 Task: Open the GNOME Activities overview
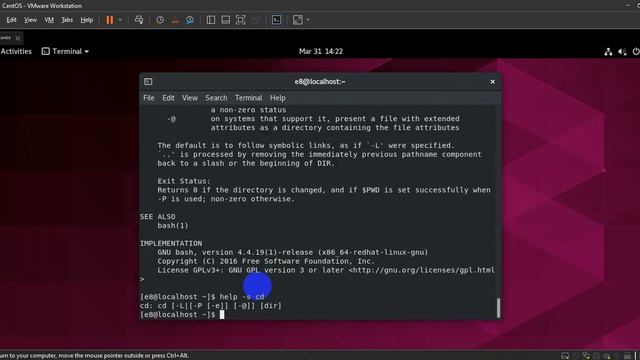pyautogui.click(x=16, y=51)
